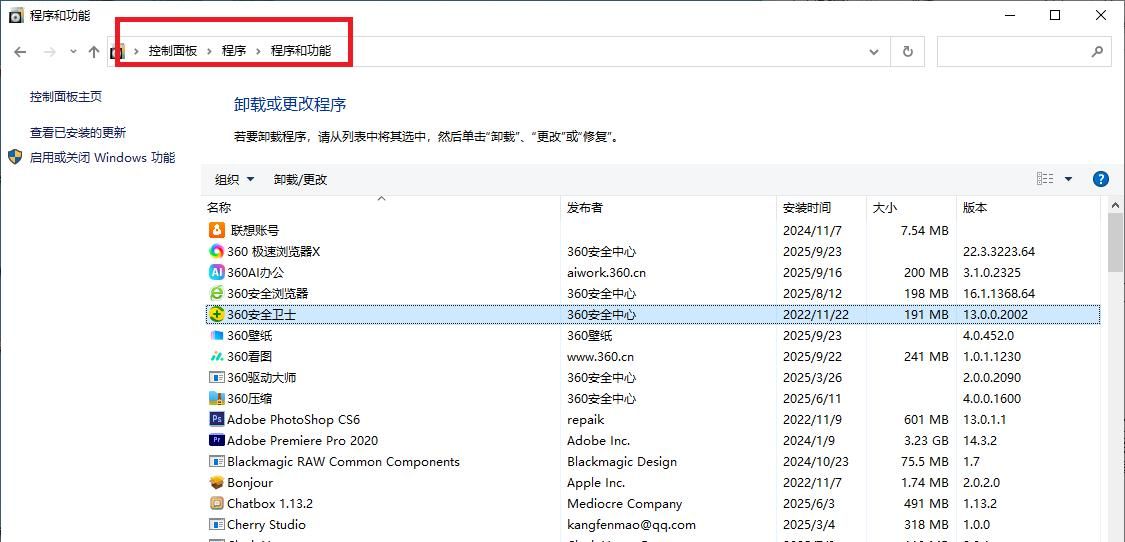Open the 组织 dropdown menu

pos(235,179)
